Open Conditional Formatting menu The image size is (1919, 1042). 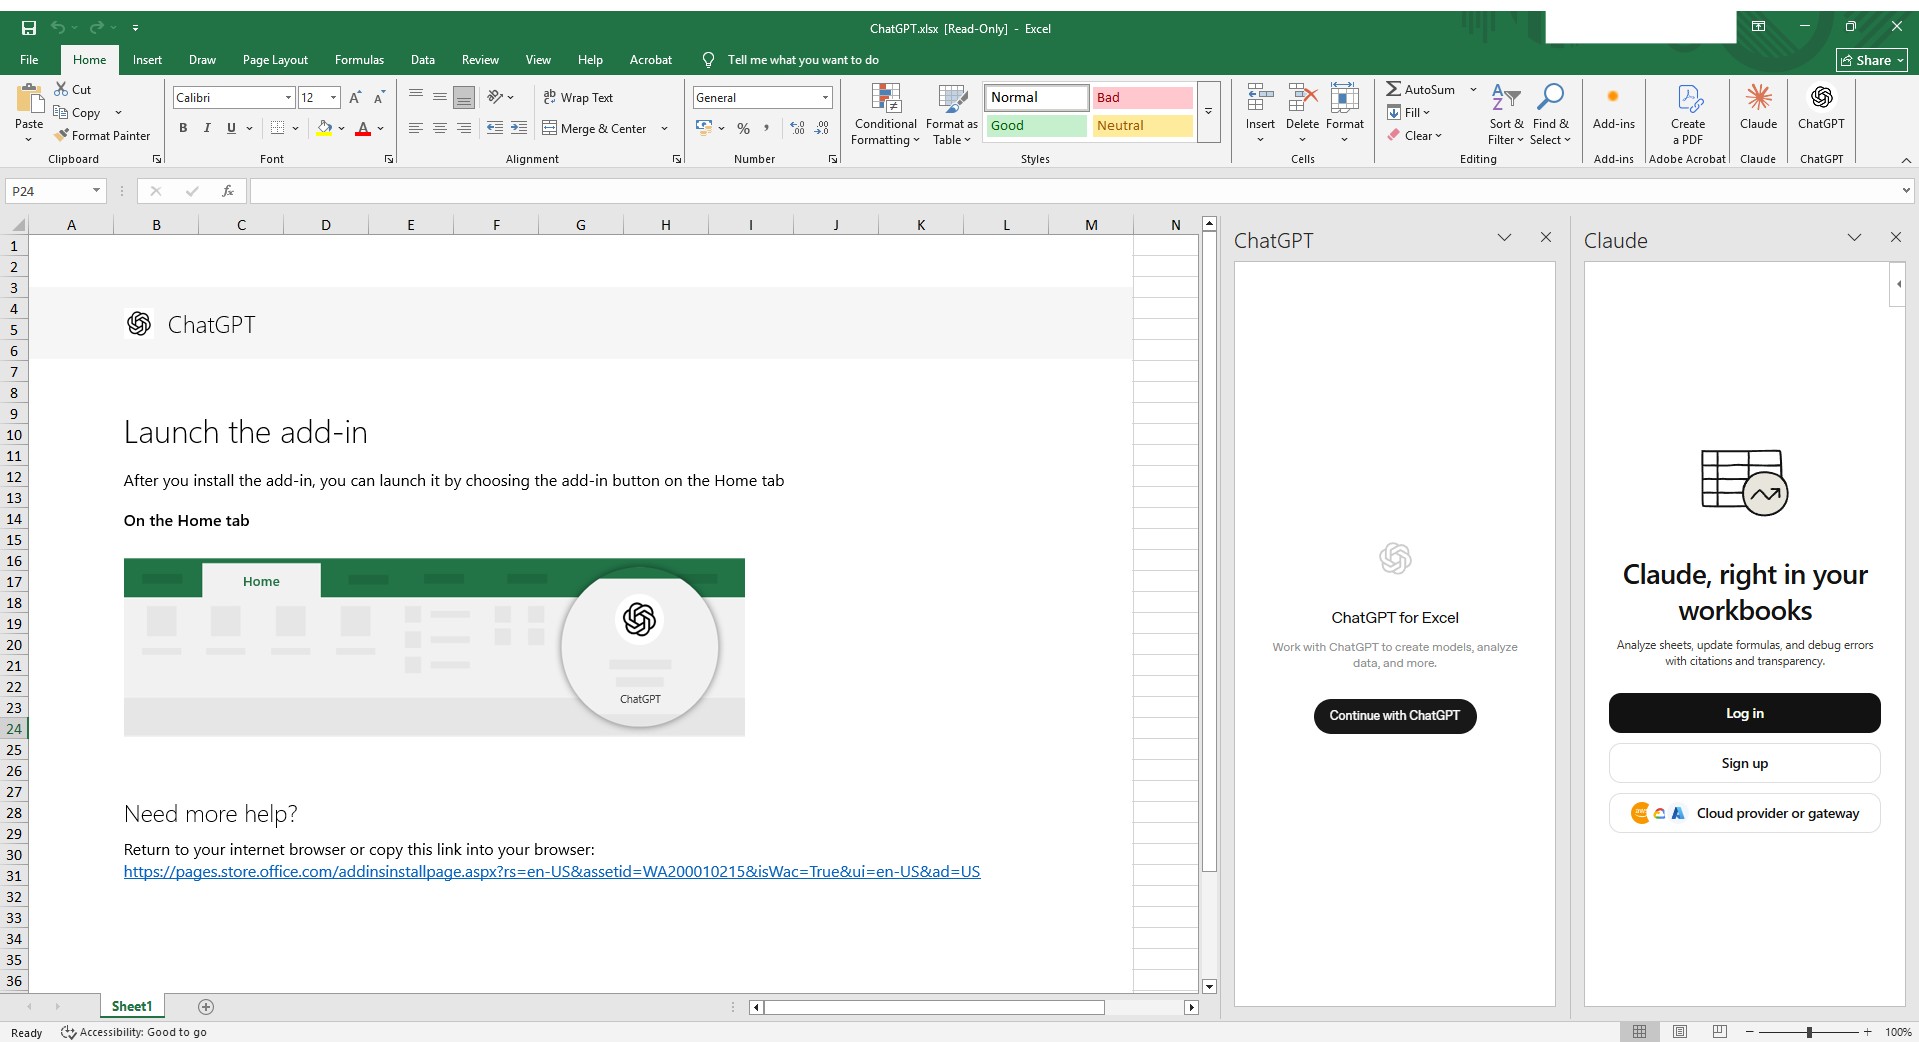coord(885,114)
